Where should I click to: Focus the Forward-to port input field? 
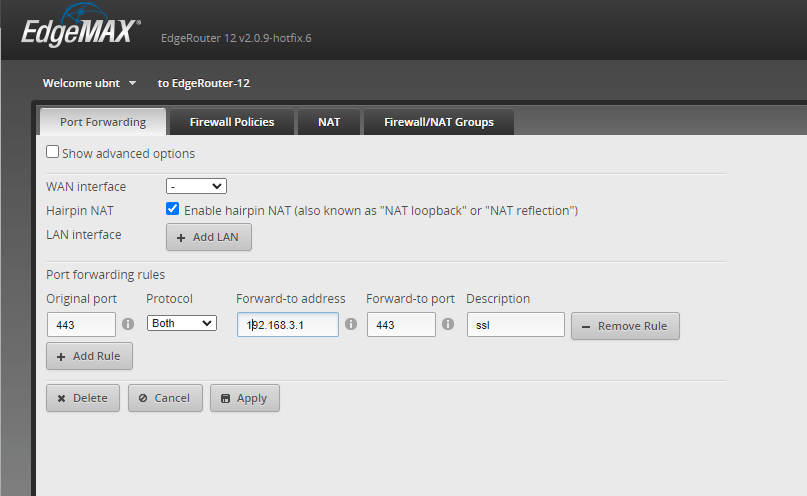click(401, 325)
